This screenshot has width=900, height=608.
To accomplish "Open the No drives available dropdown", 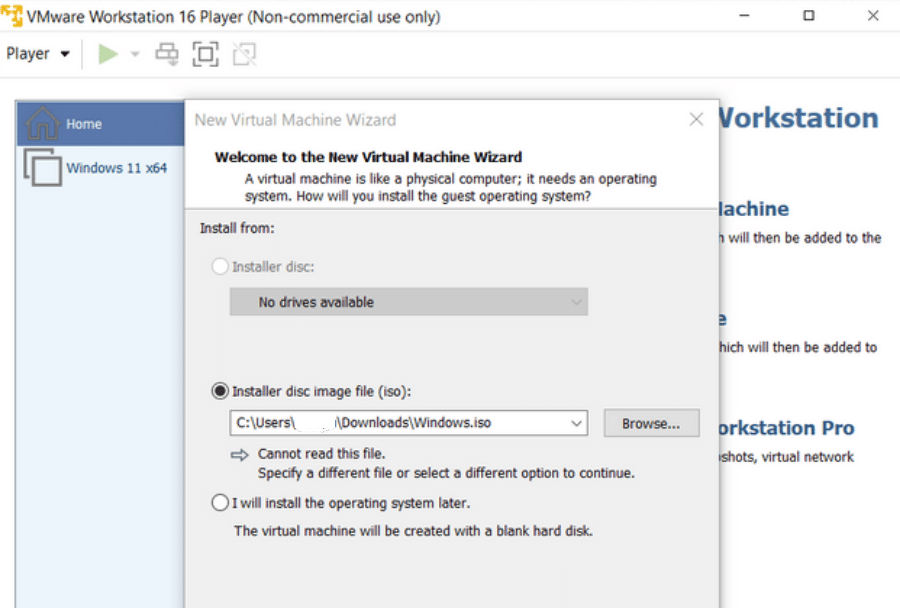I will tap(408, 302).
